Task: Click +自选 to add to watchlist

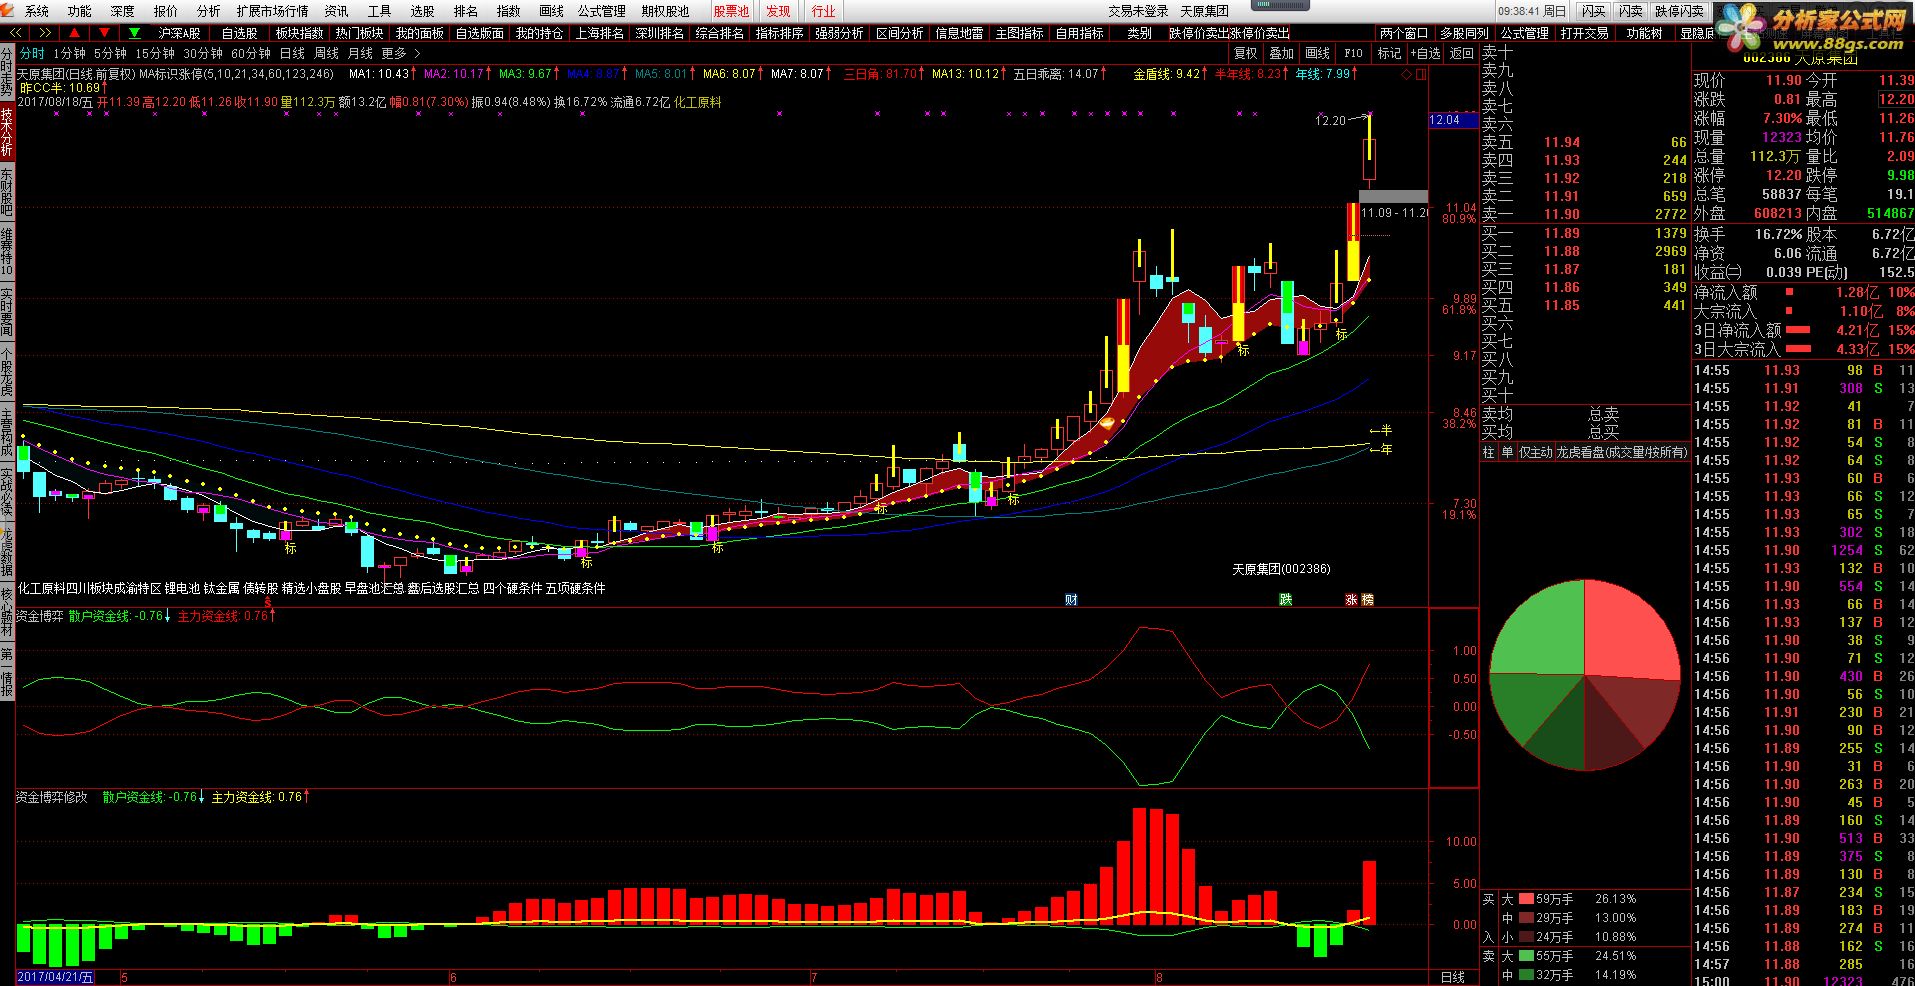Action: (1425, 53)
